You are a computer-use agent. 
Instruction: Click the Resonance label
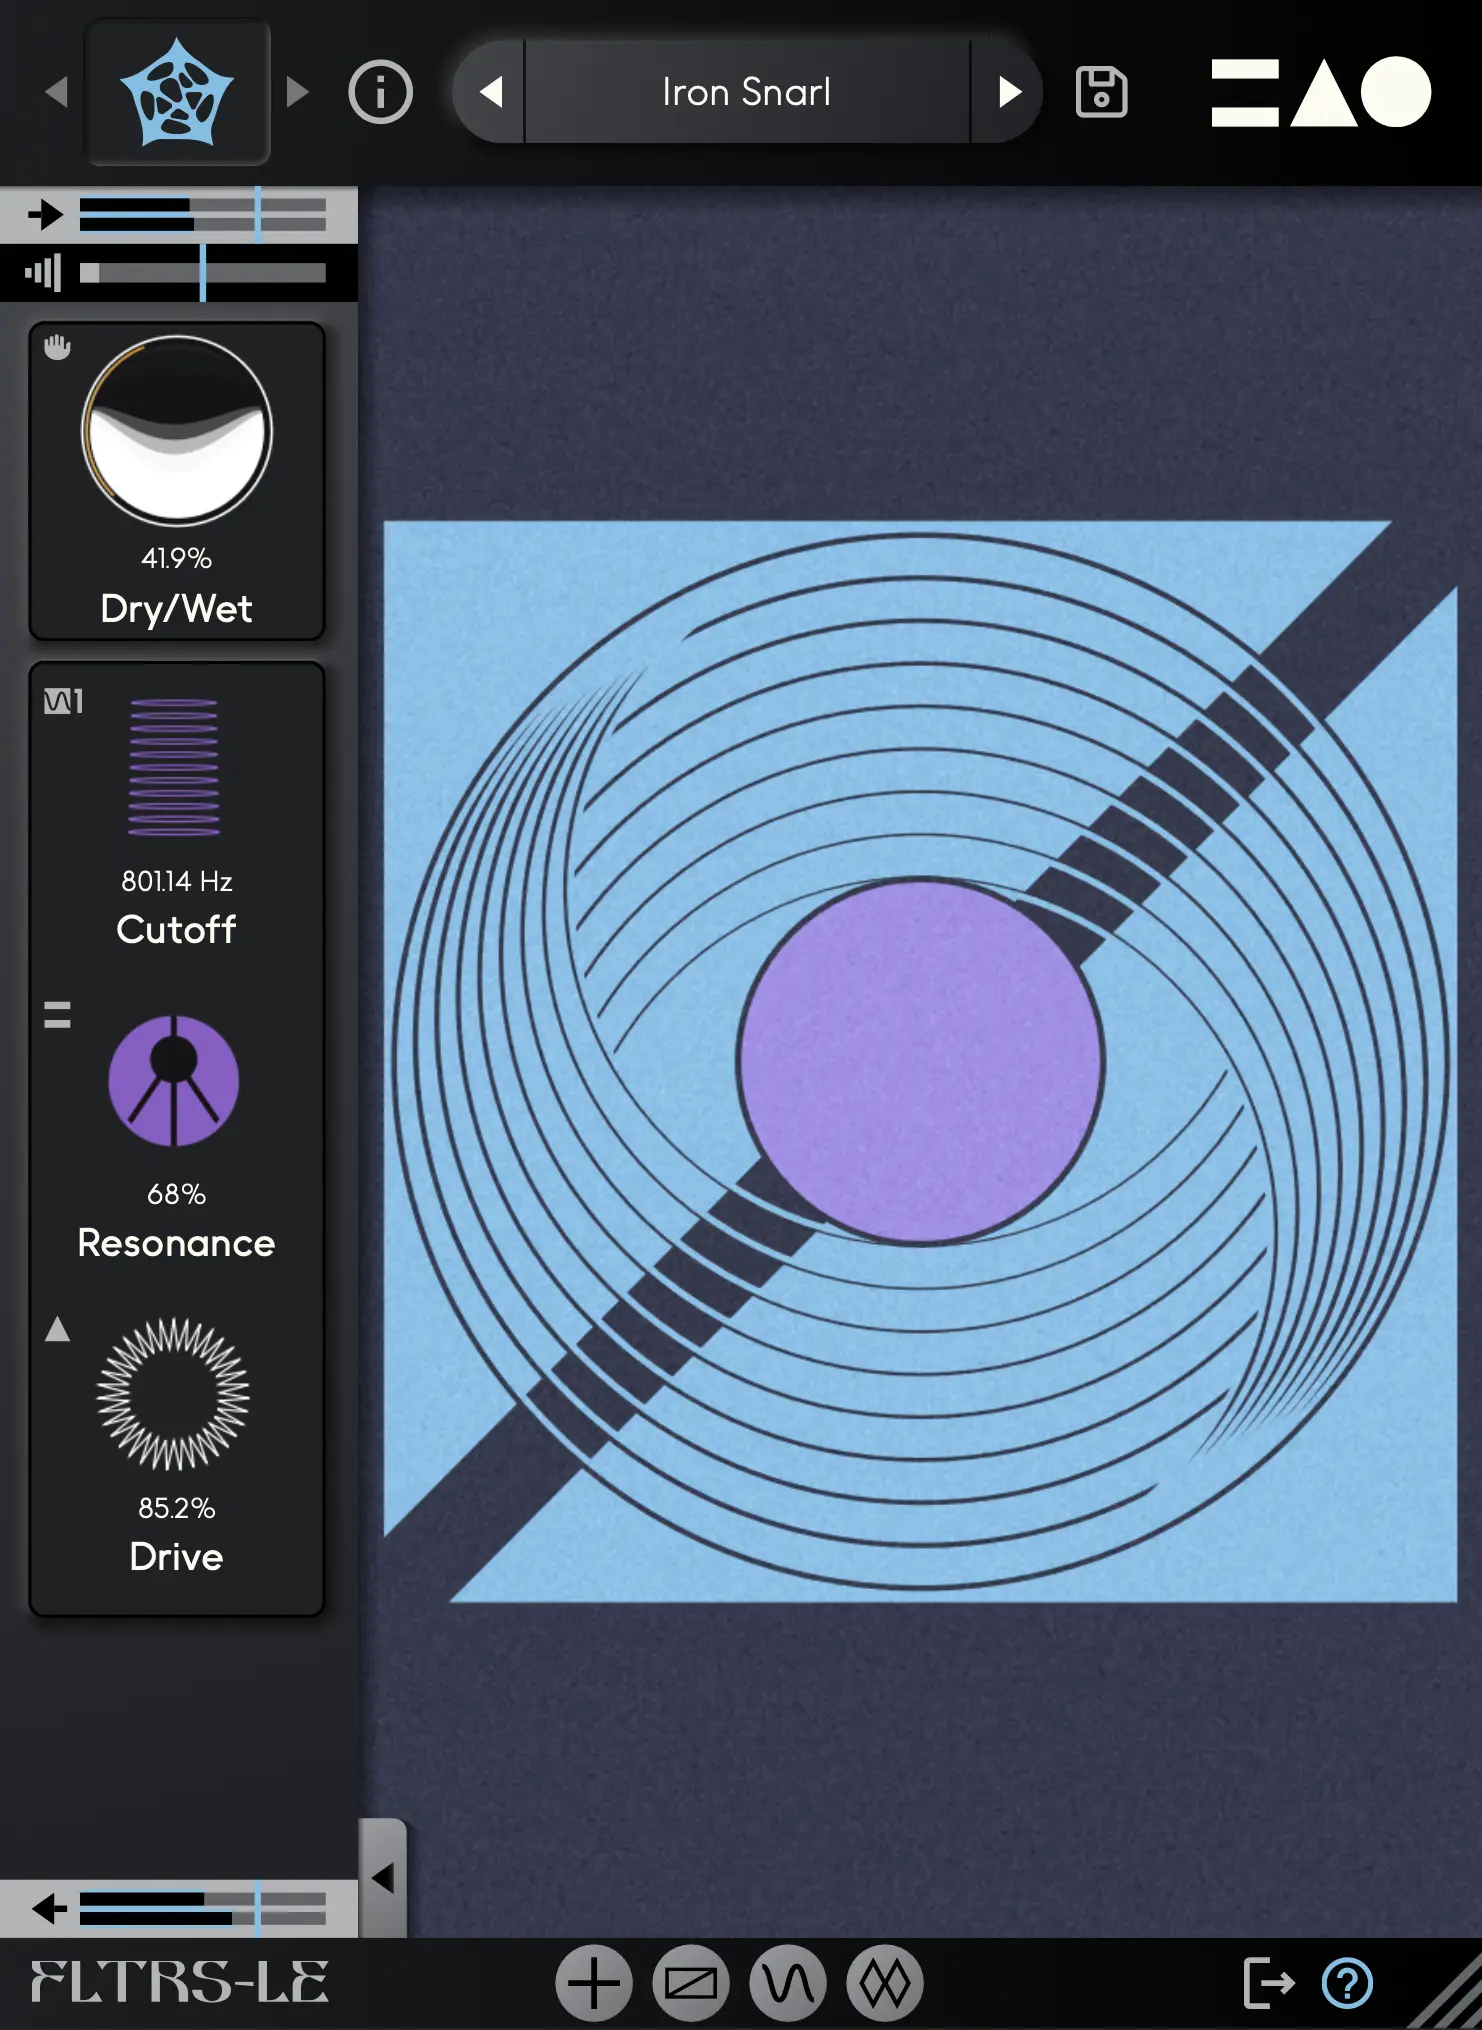177,1243
